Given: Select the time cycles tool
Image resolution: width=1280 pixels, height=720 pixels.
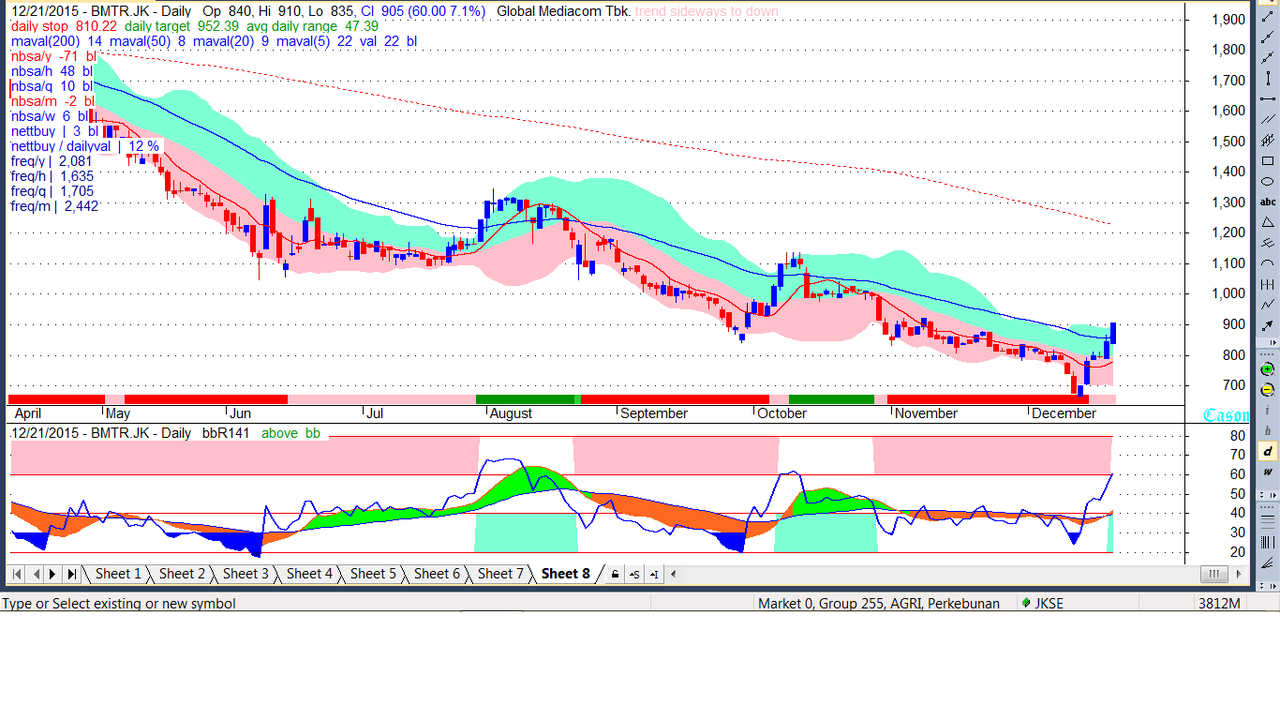Looking at the screenshot, I should [1267, 283].
